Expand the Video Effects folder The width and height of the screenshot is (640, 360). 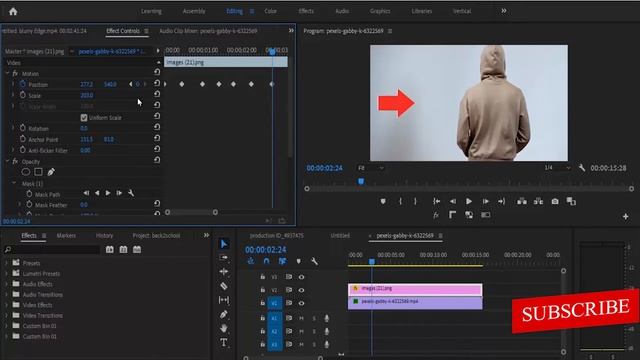point(6,305)
